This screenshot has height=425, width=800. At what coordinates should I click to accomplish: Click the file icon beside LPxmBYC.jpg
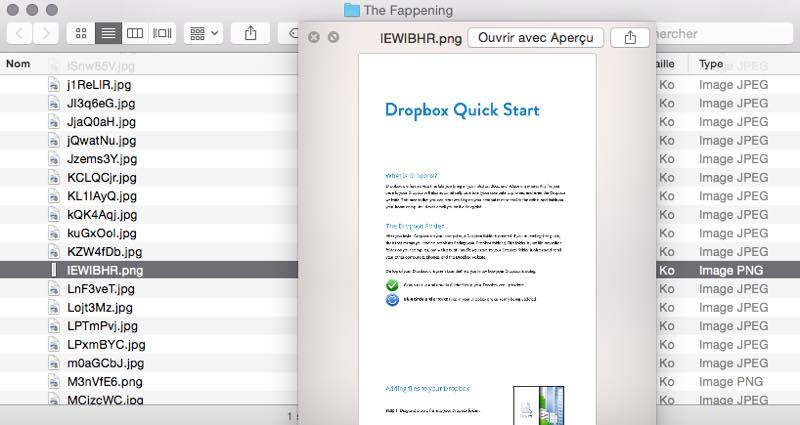(54, 344)
